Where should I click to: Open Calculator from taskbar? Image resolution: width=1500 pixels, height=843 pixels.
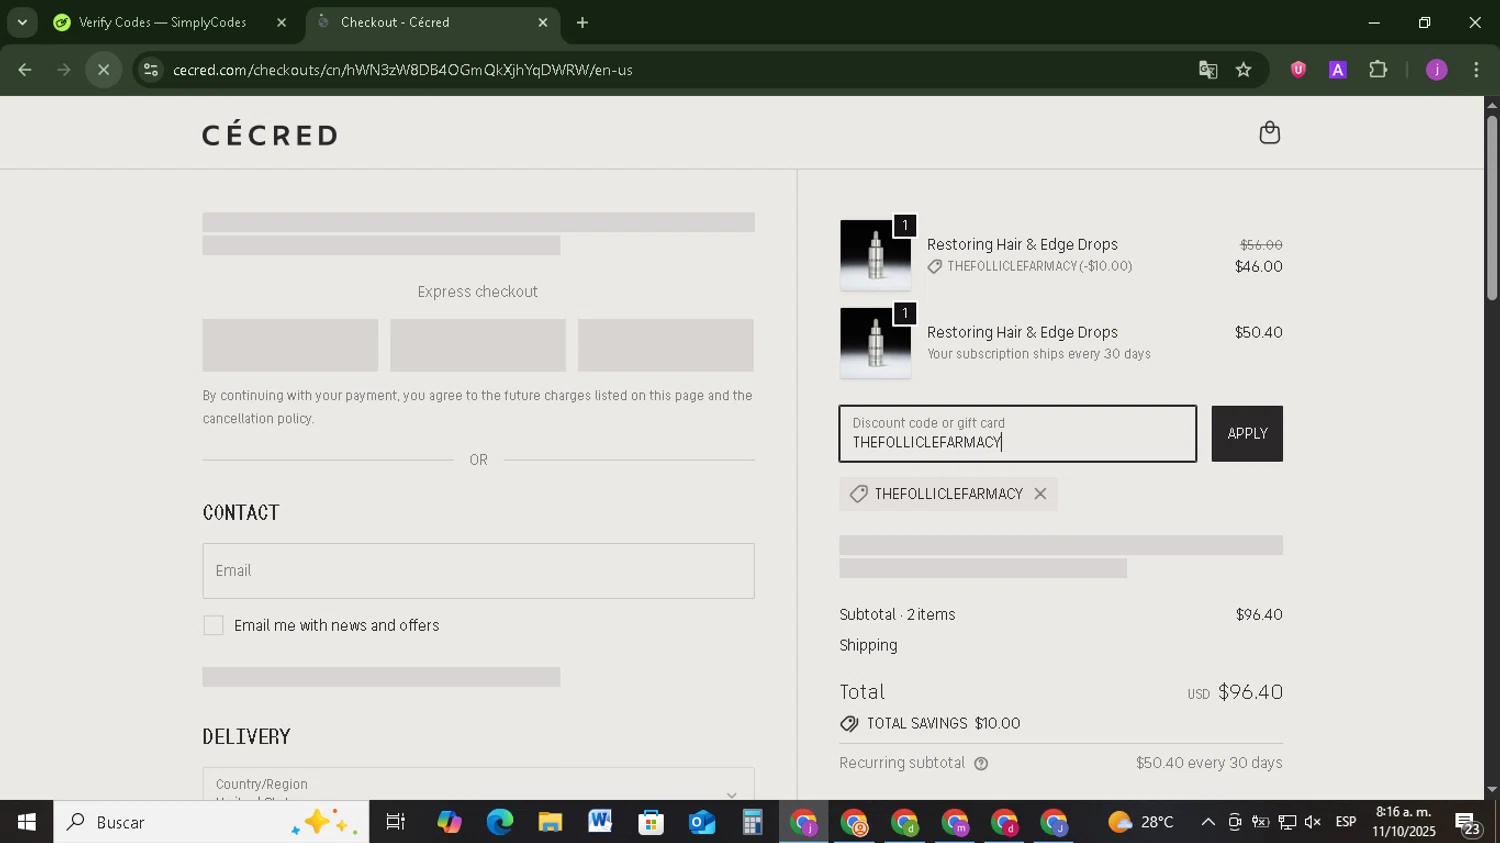click(x=752, y=822)
